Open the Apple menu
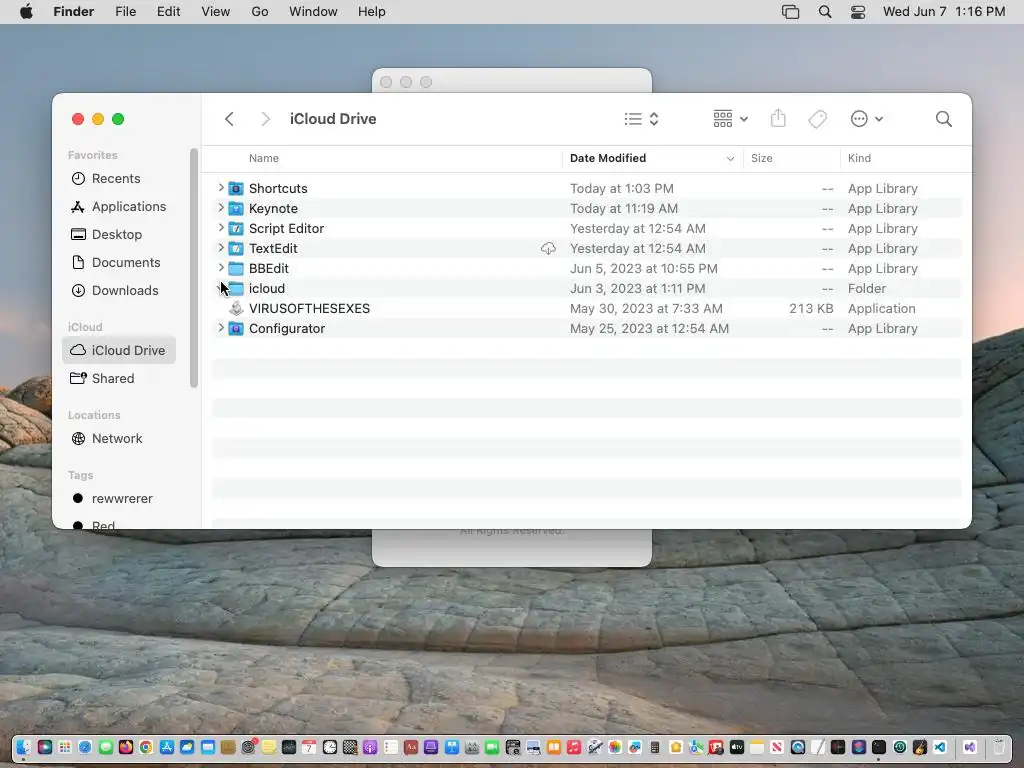Viewport: 1024px width, 768px height. 26,12
